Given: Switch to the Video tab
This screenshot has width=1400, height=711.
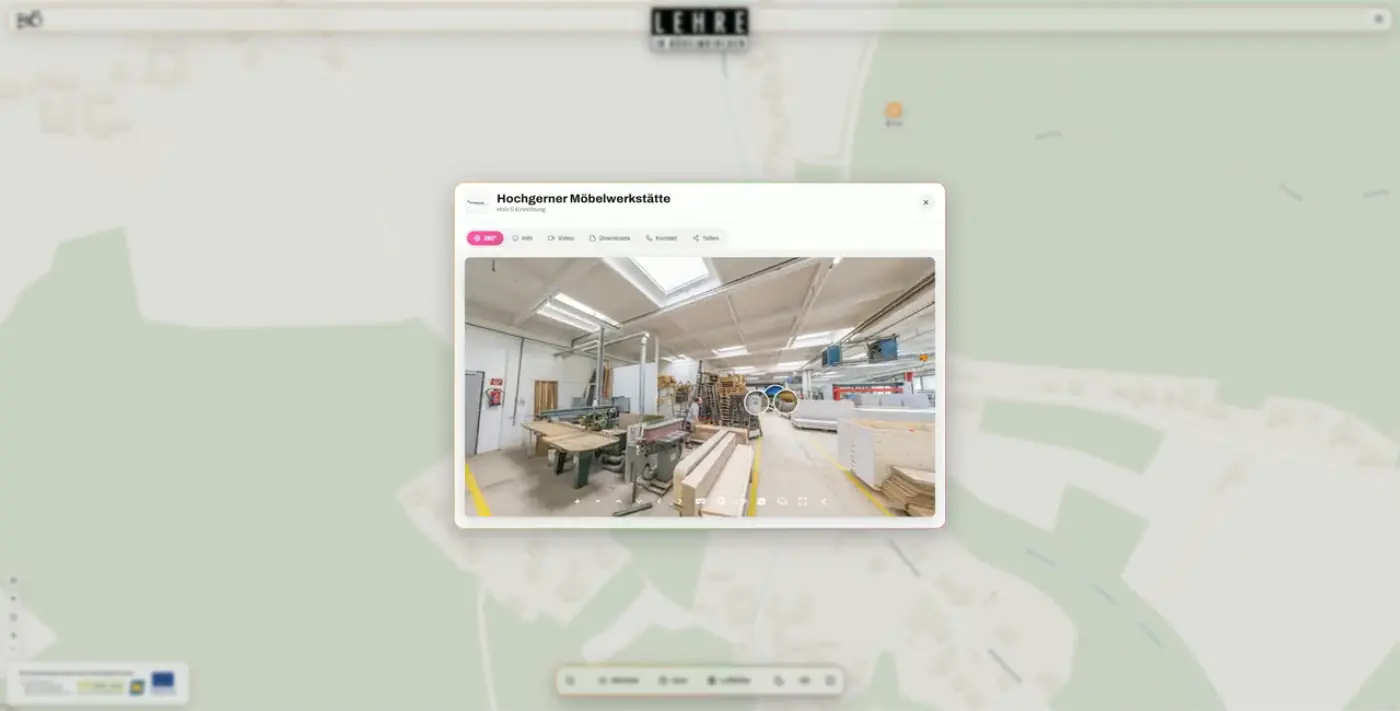Looking at the screenshot, I should coord(561,238).
